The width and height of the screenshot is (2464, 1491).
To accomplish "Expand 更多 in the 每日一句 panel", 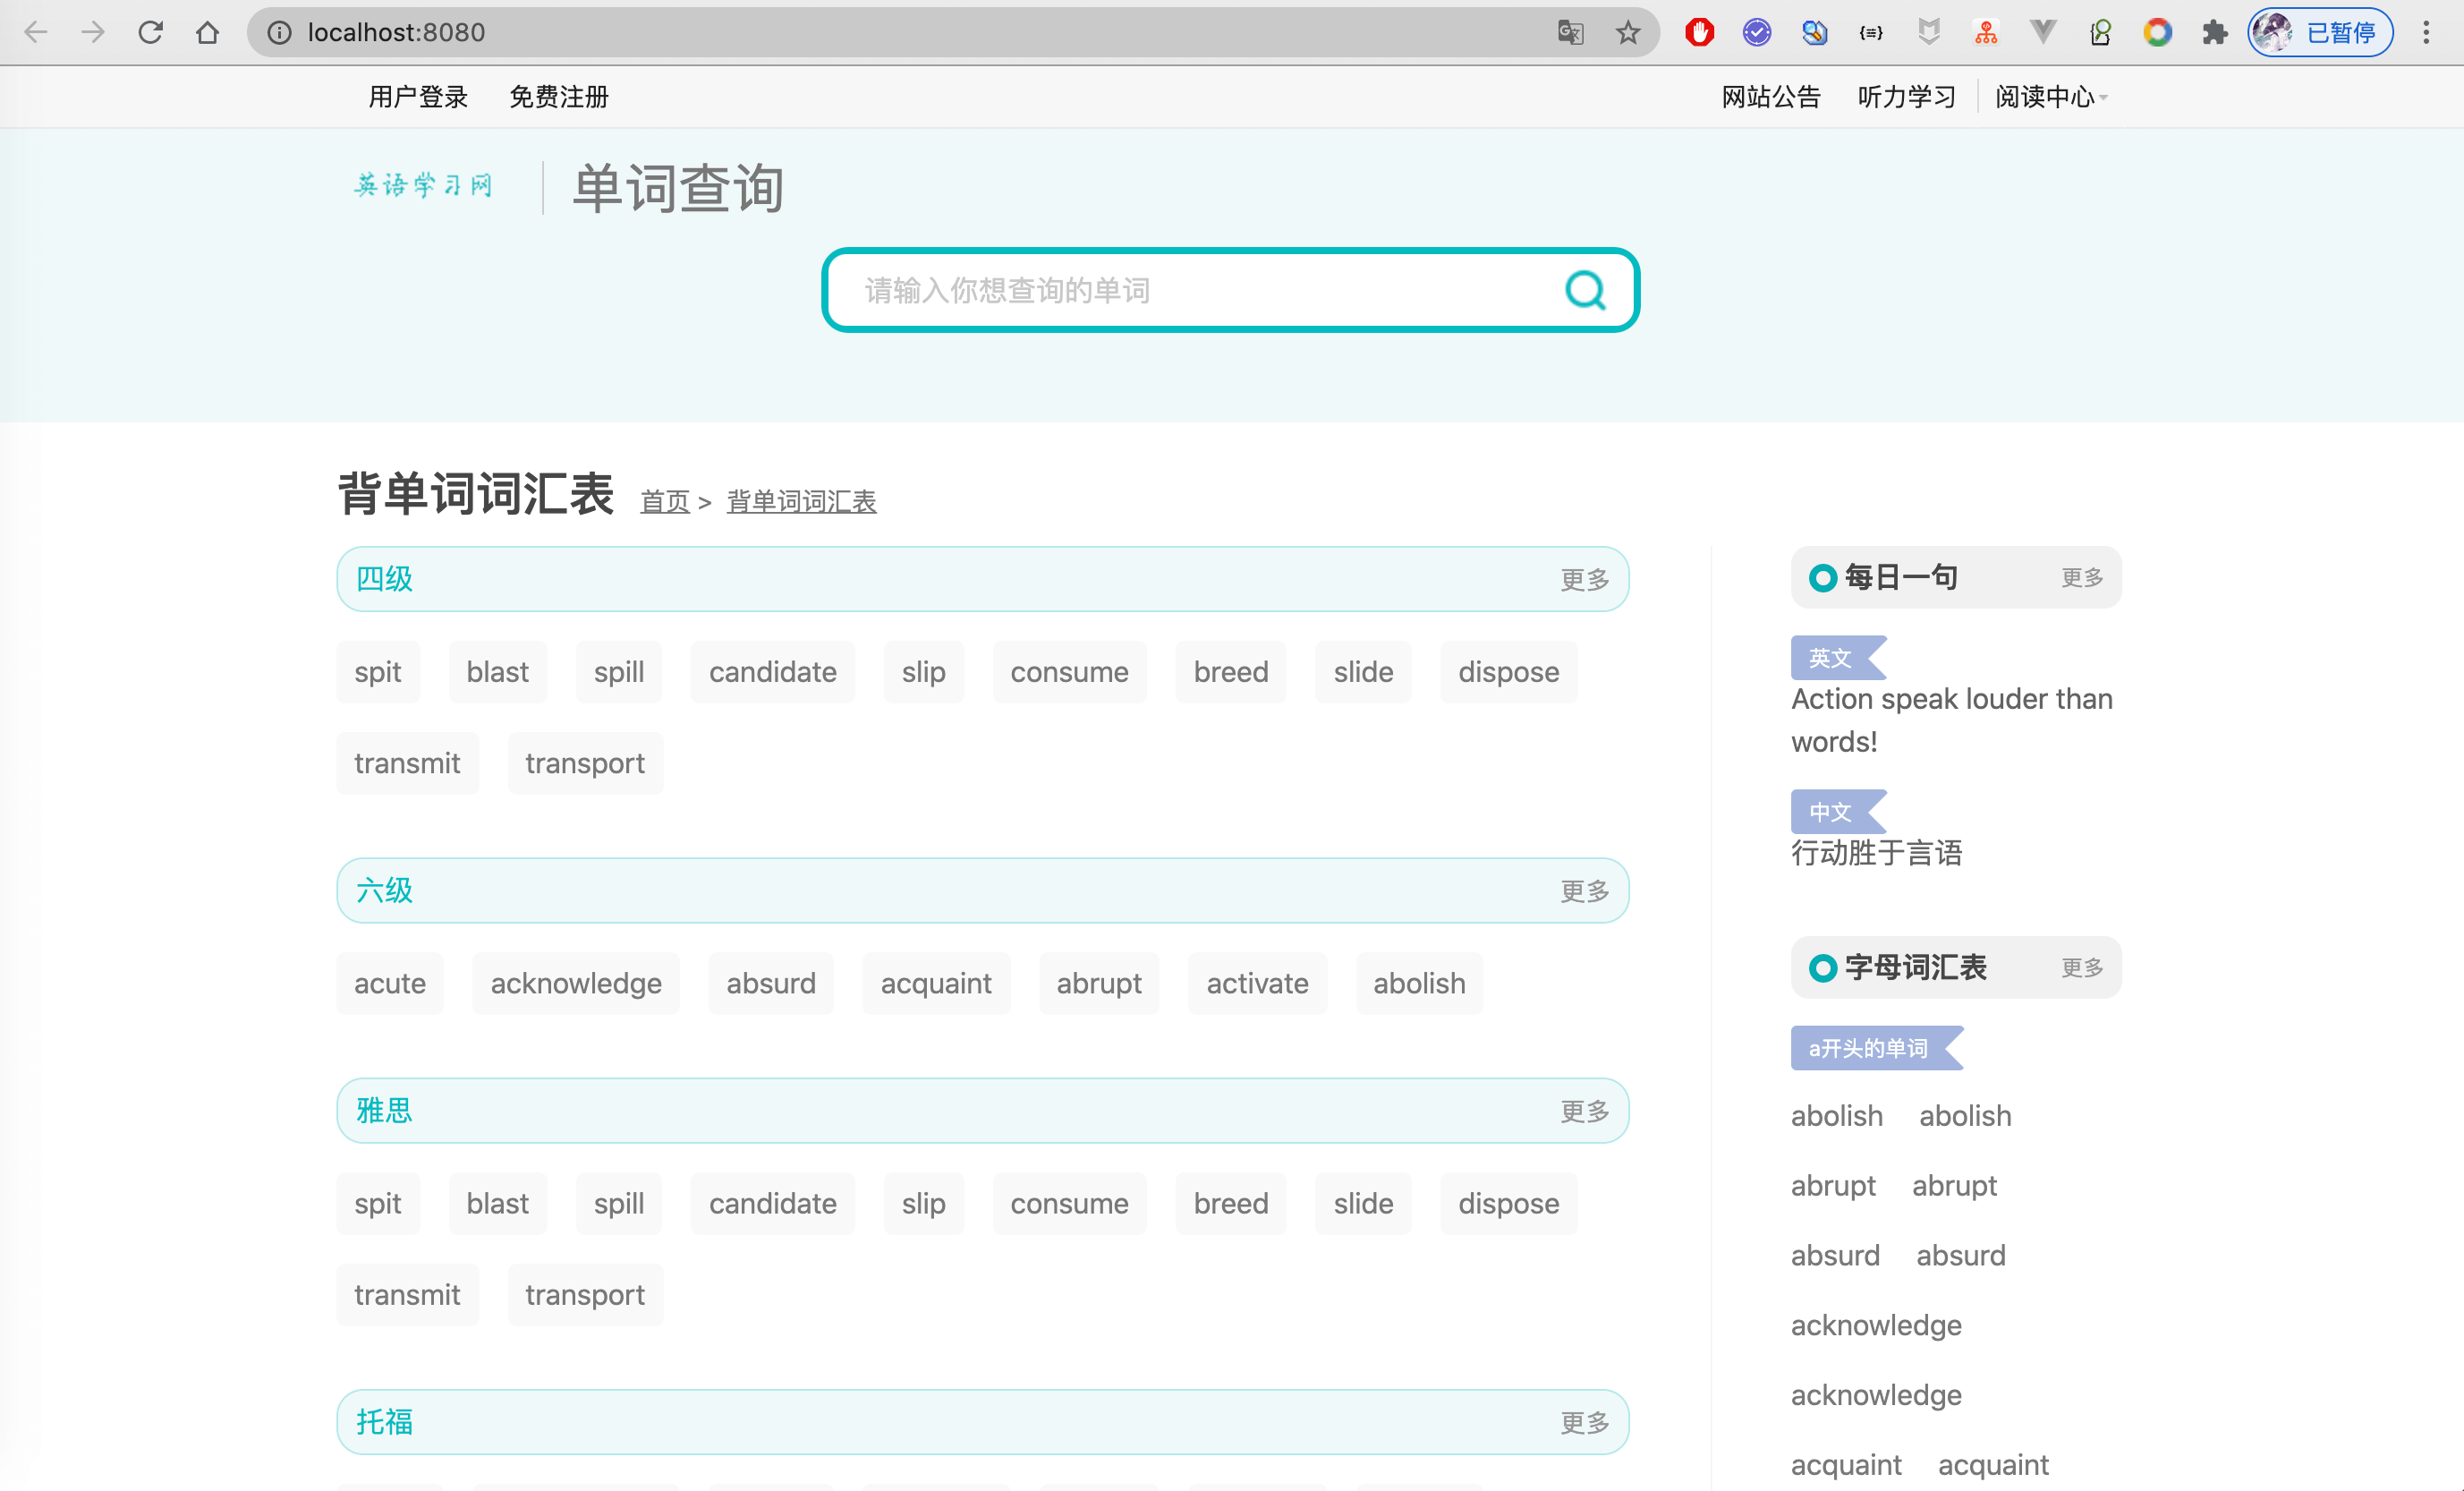I will coord(2081,577).
